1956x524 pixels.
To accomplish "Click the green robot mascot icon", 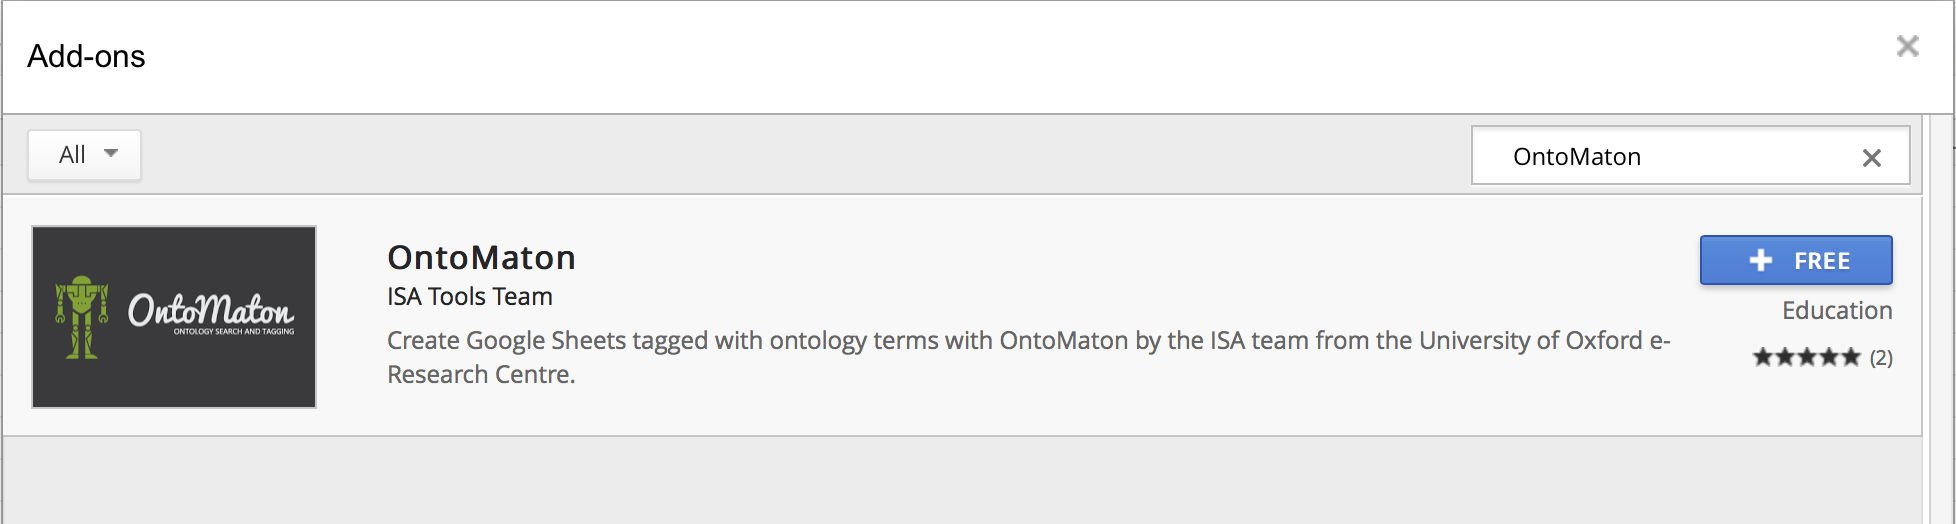I will [82, 317].
